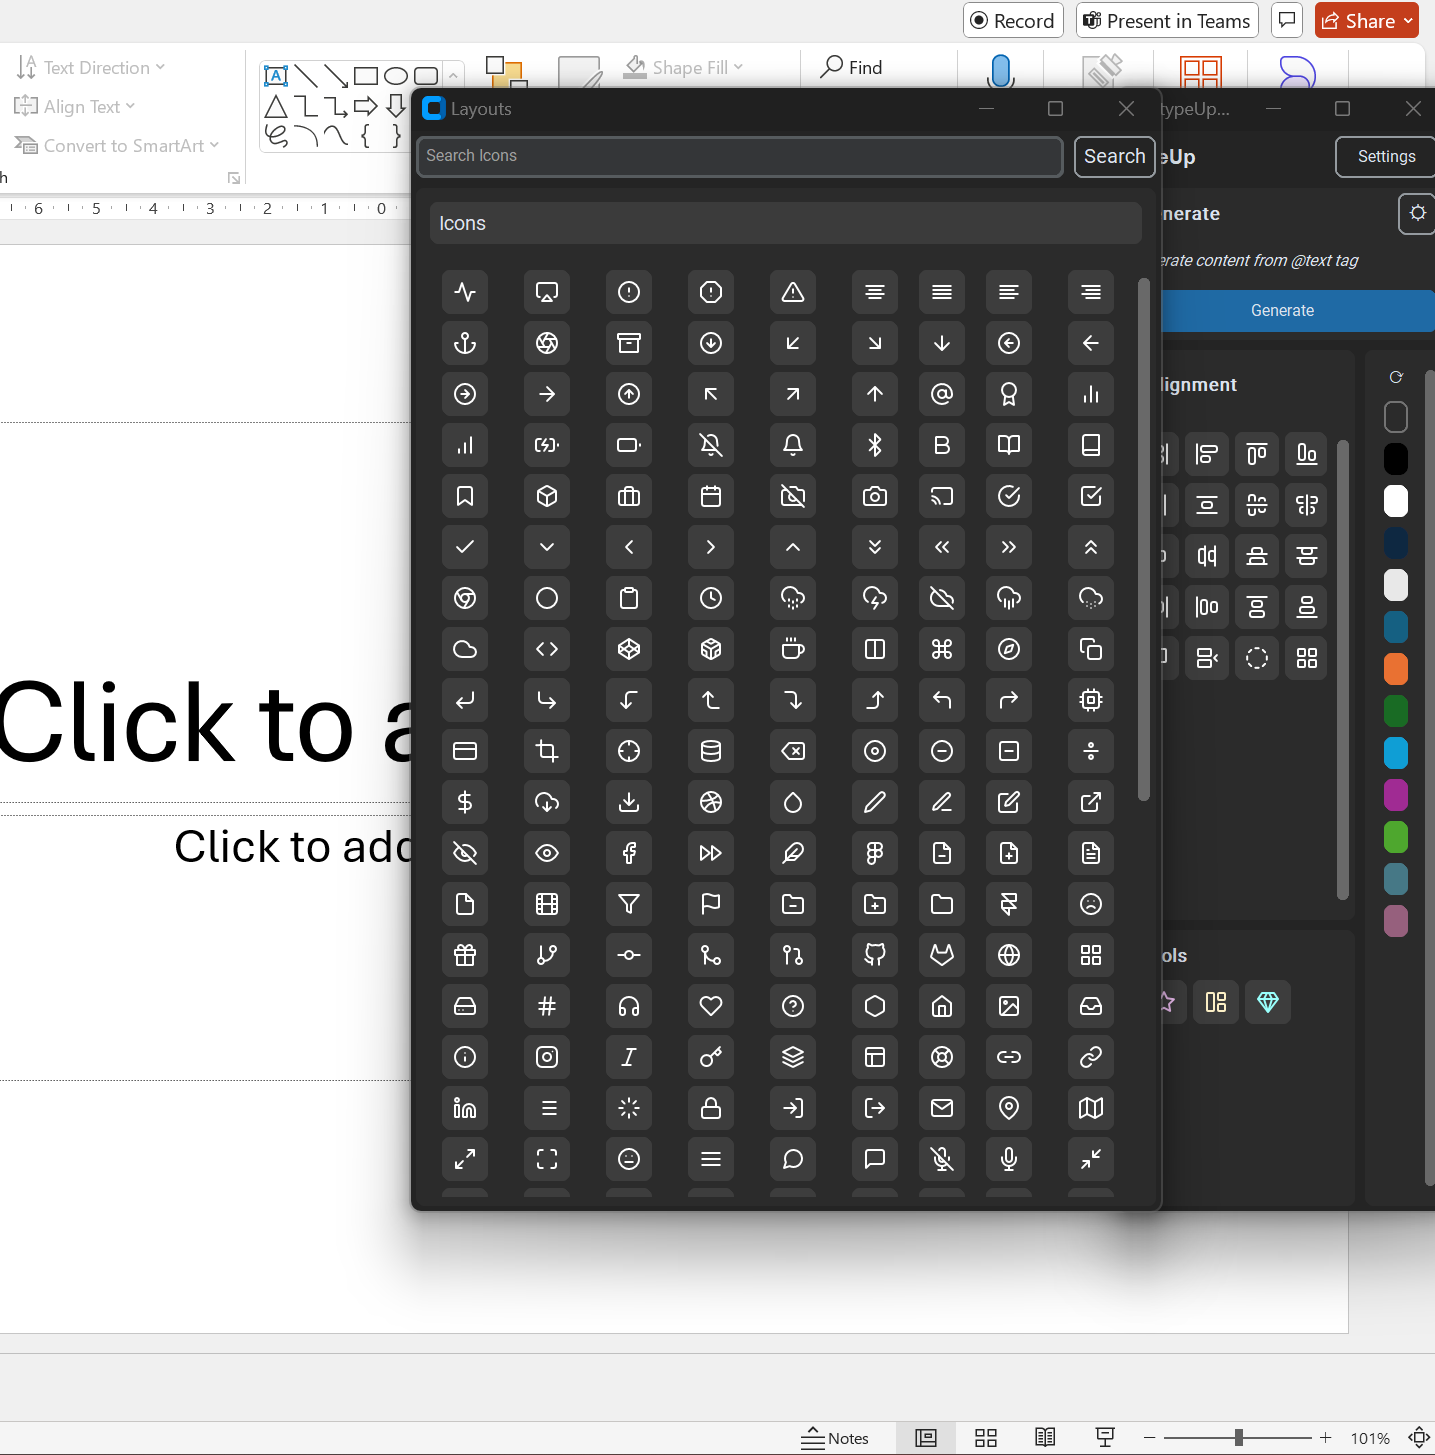
Task: Choose the coffee cup icon
Action: [793, 649]
